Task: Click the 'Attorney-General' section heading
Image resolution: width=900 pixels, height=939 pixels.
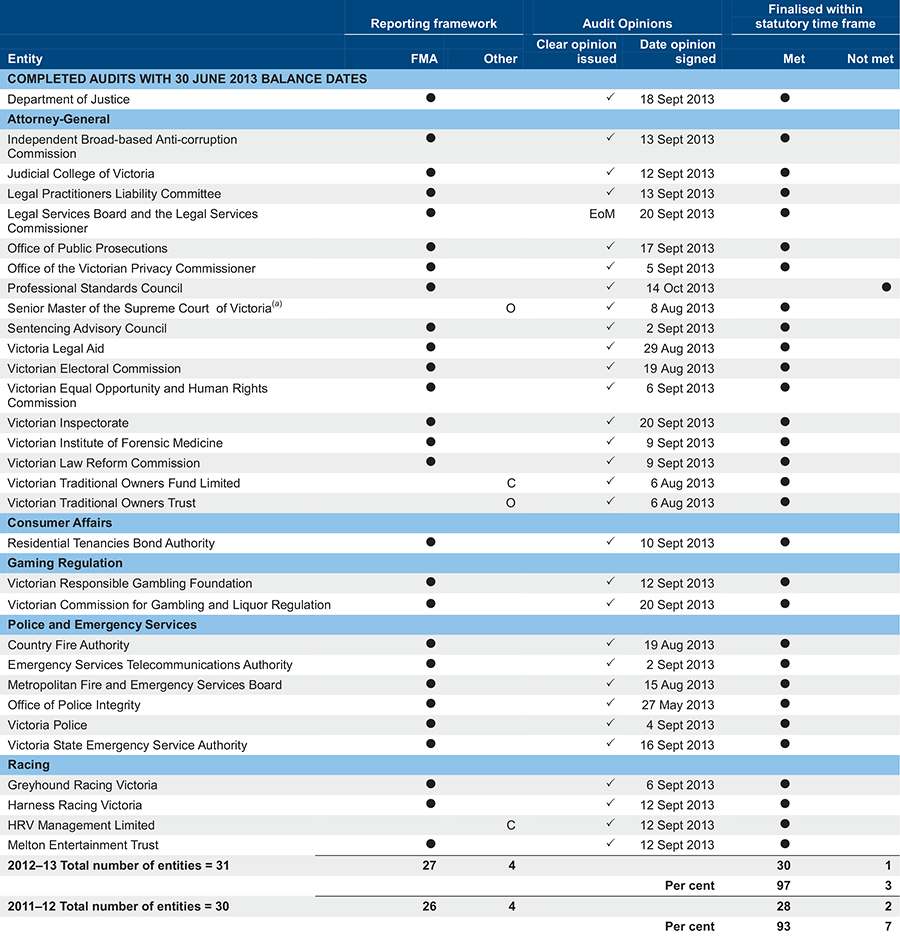Action: coord(59,119)
